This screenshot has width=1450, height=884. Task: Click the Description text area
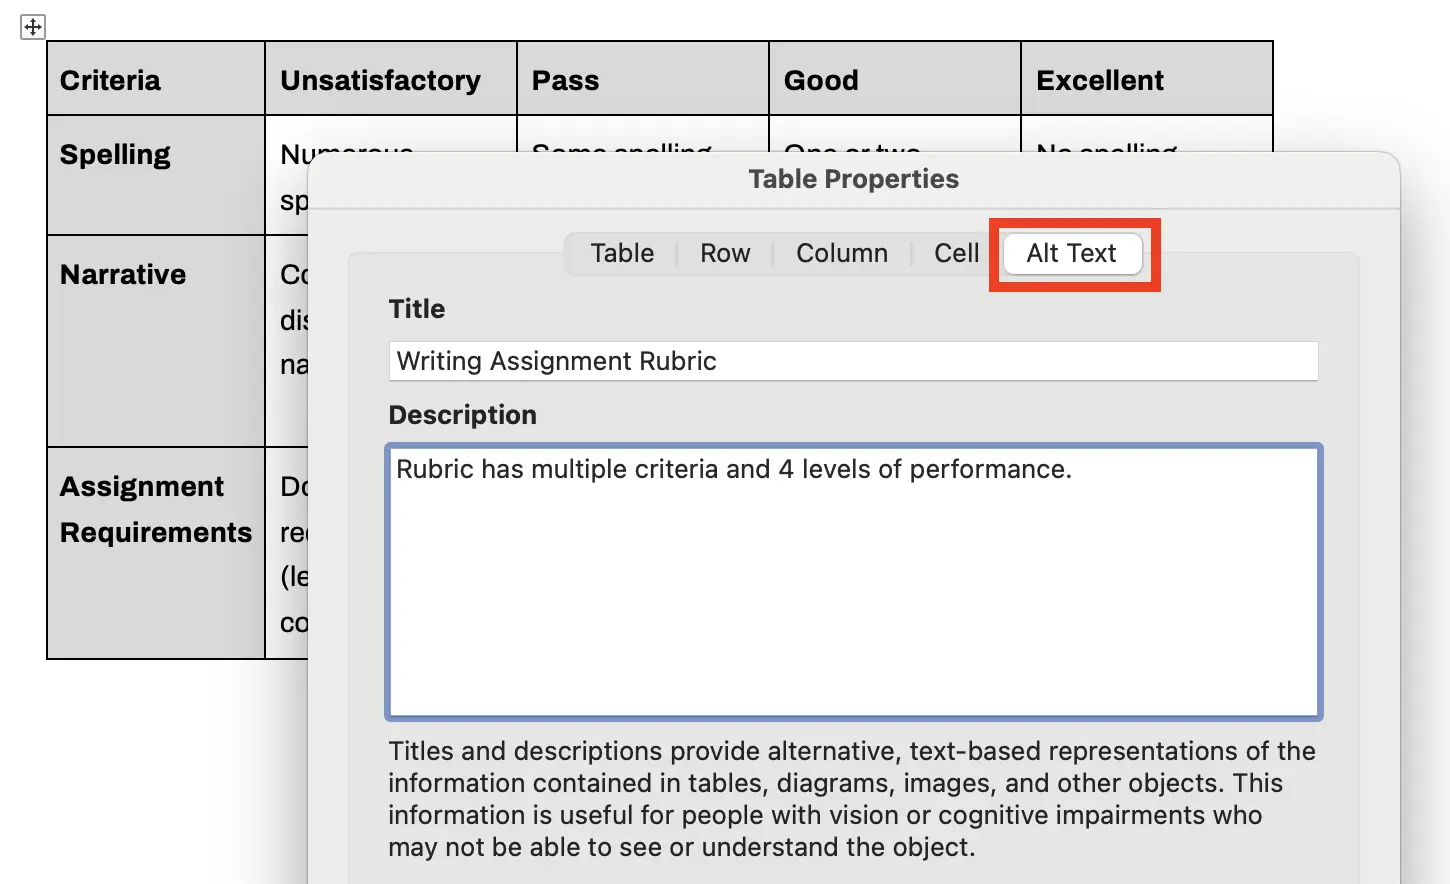[x=854, y=582]
